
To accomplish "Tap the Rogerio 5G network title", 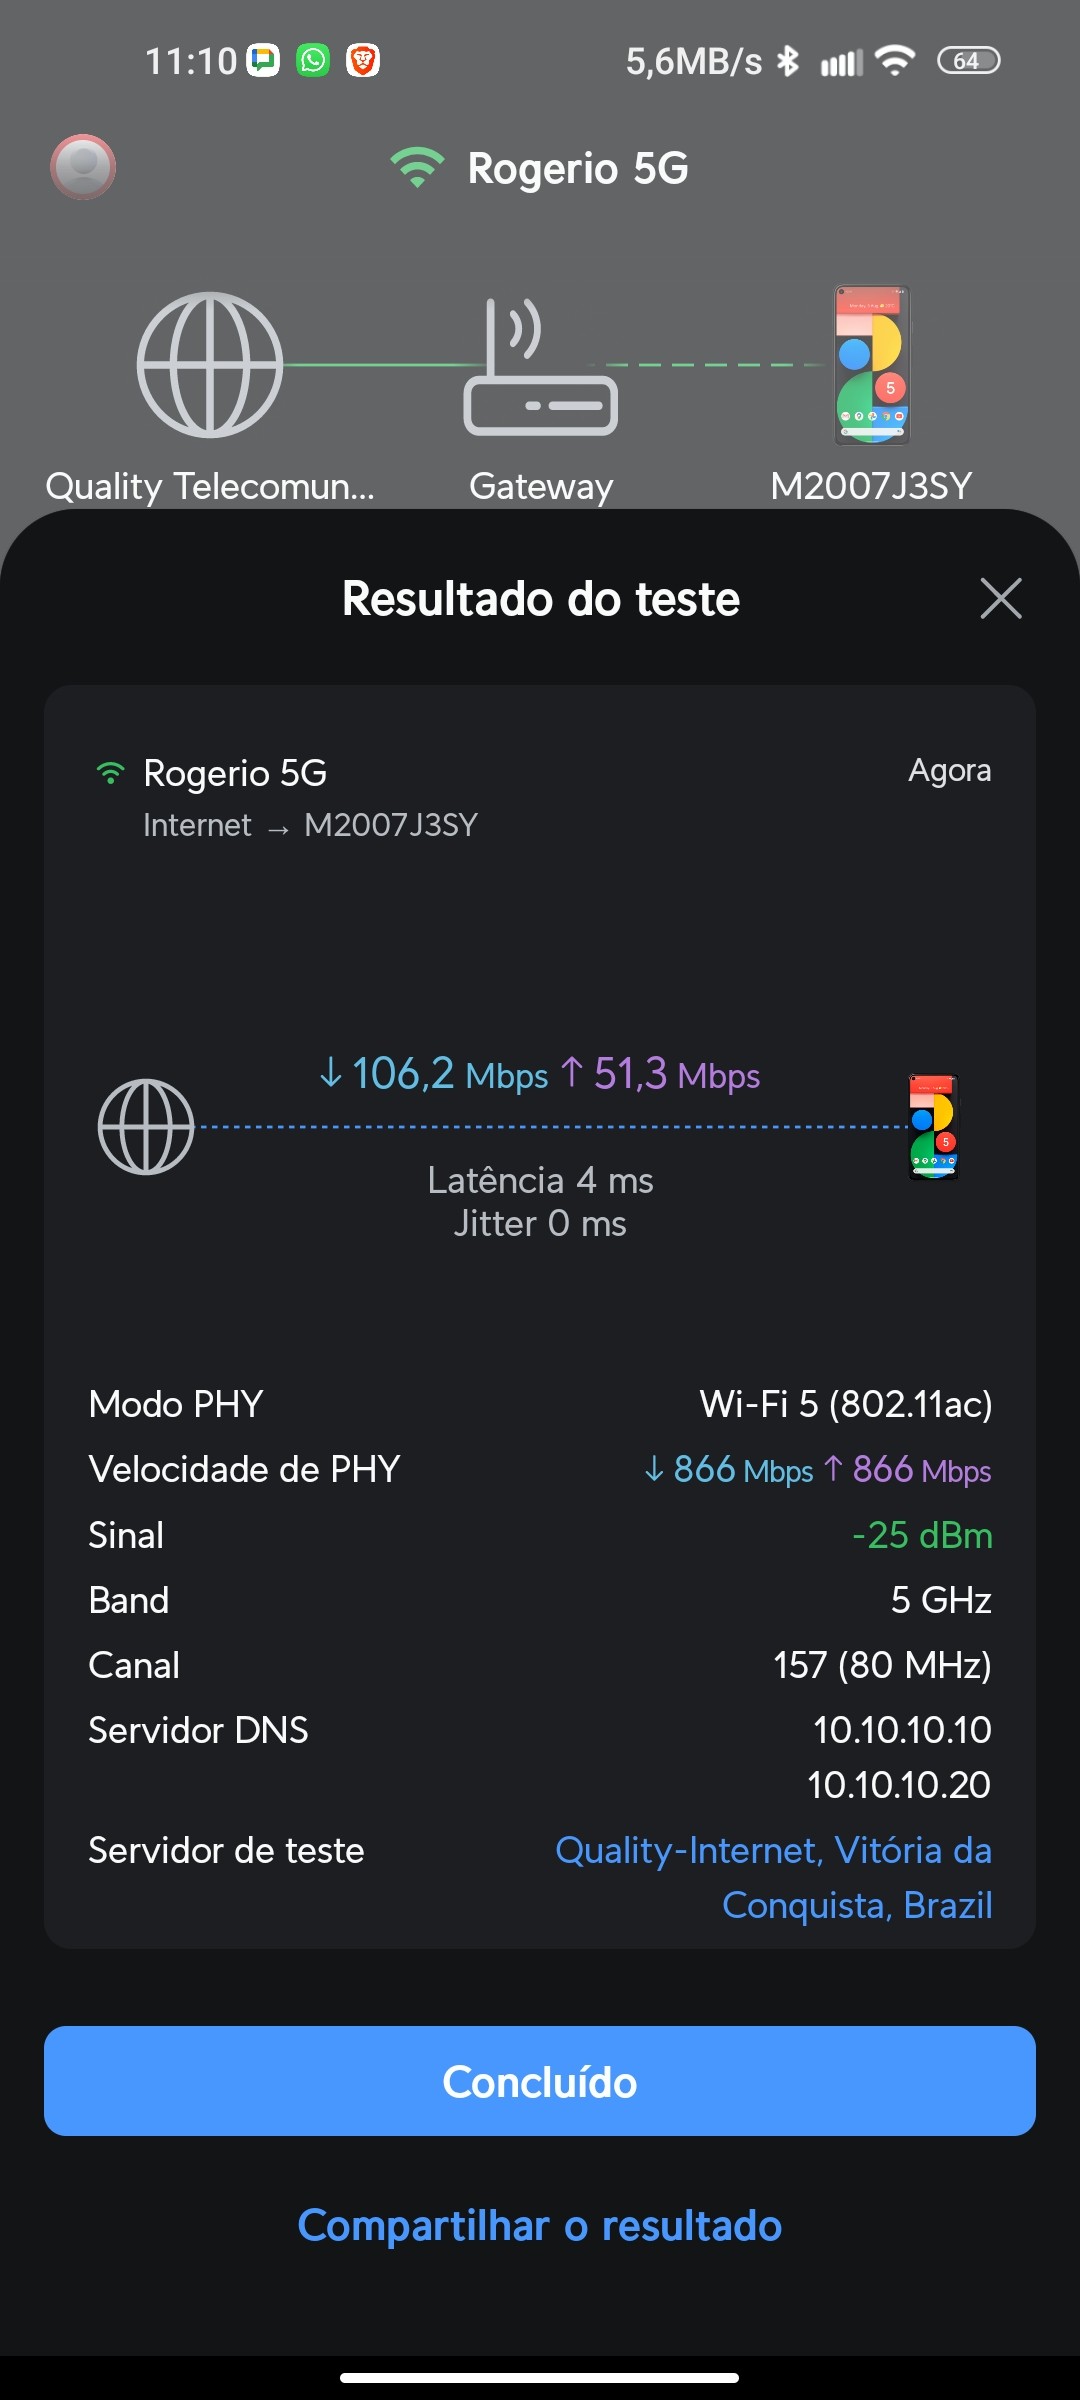I will [x=578, y=168].
